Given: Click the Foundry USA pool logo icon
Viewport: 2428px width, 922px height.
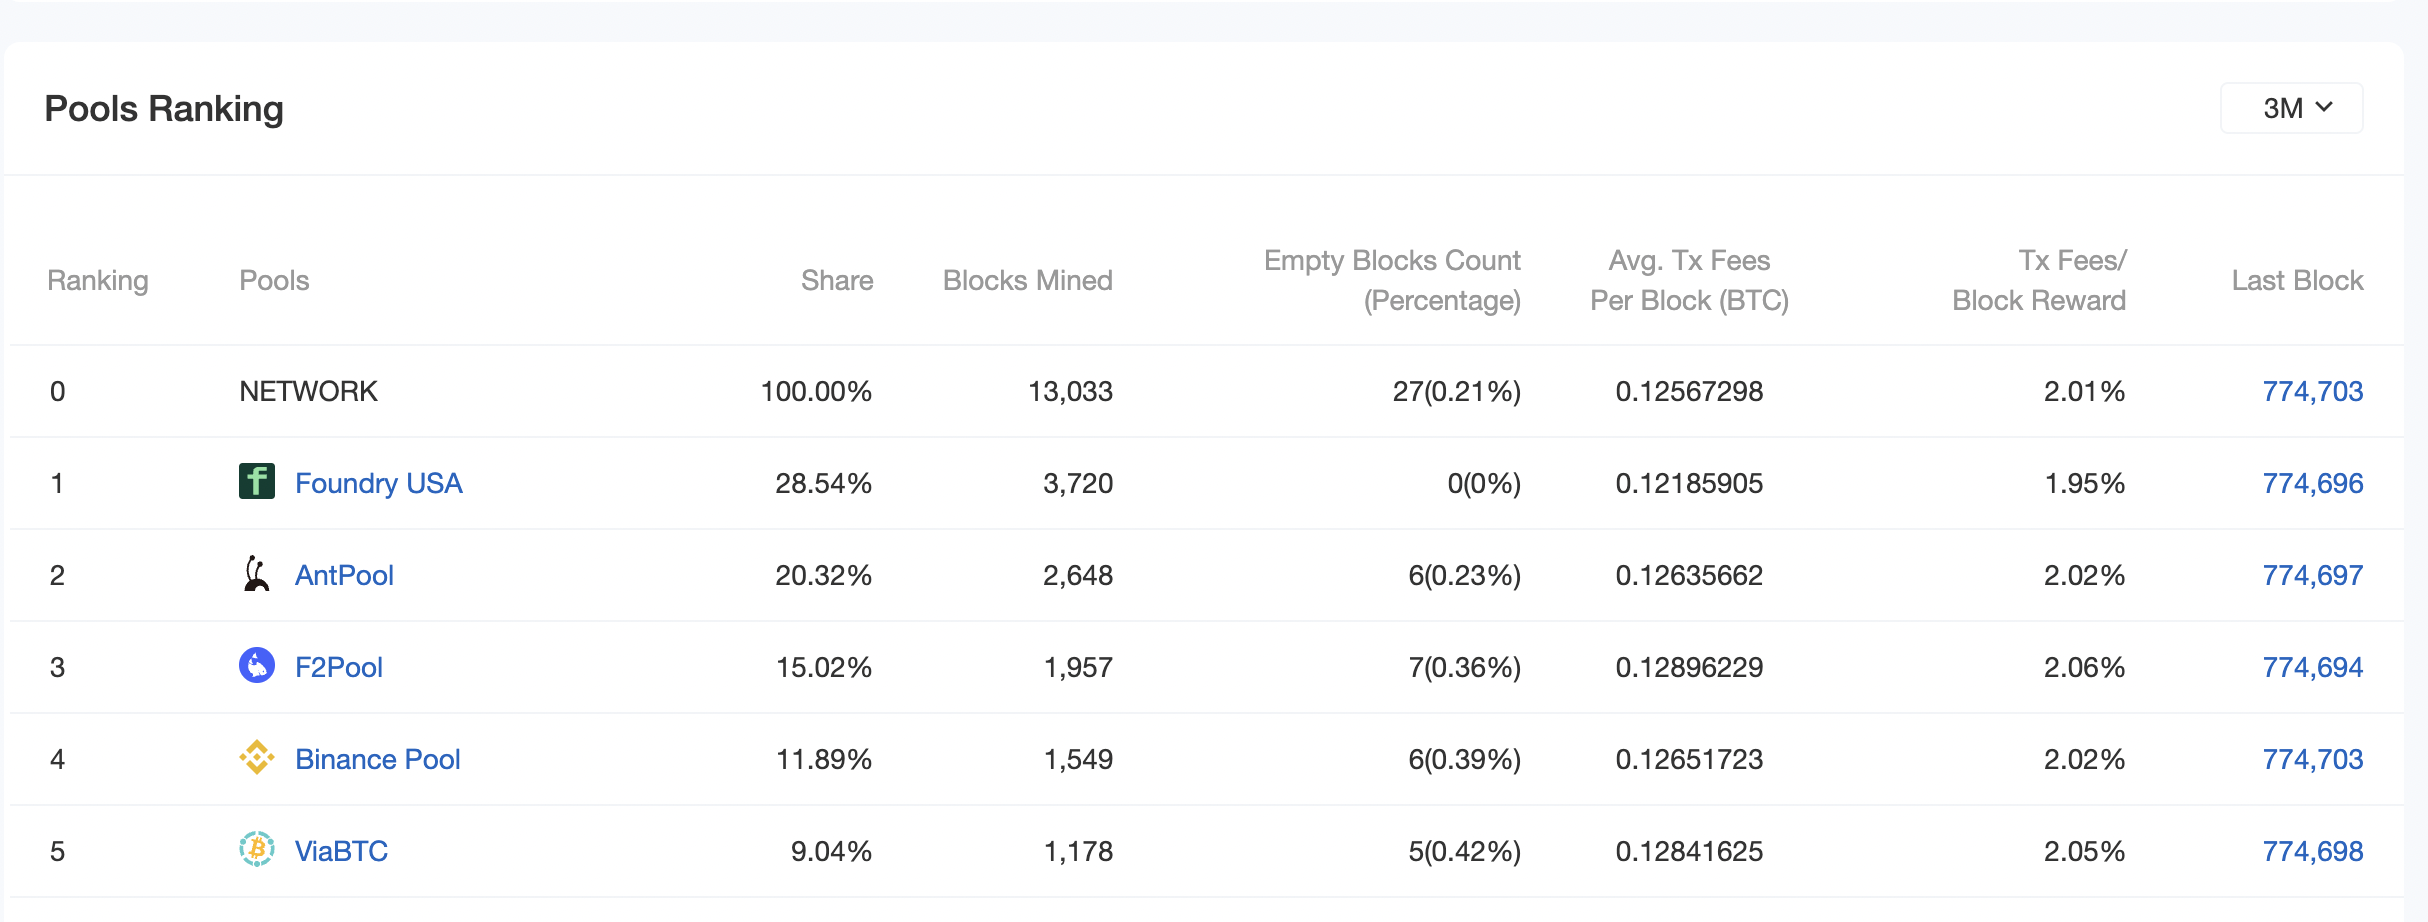Looking at the screenshot, I should point(257,482).
